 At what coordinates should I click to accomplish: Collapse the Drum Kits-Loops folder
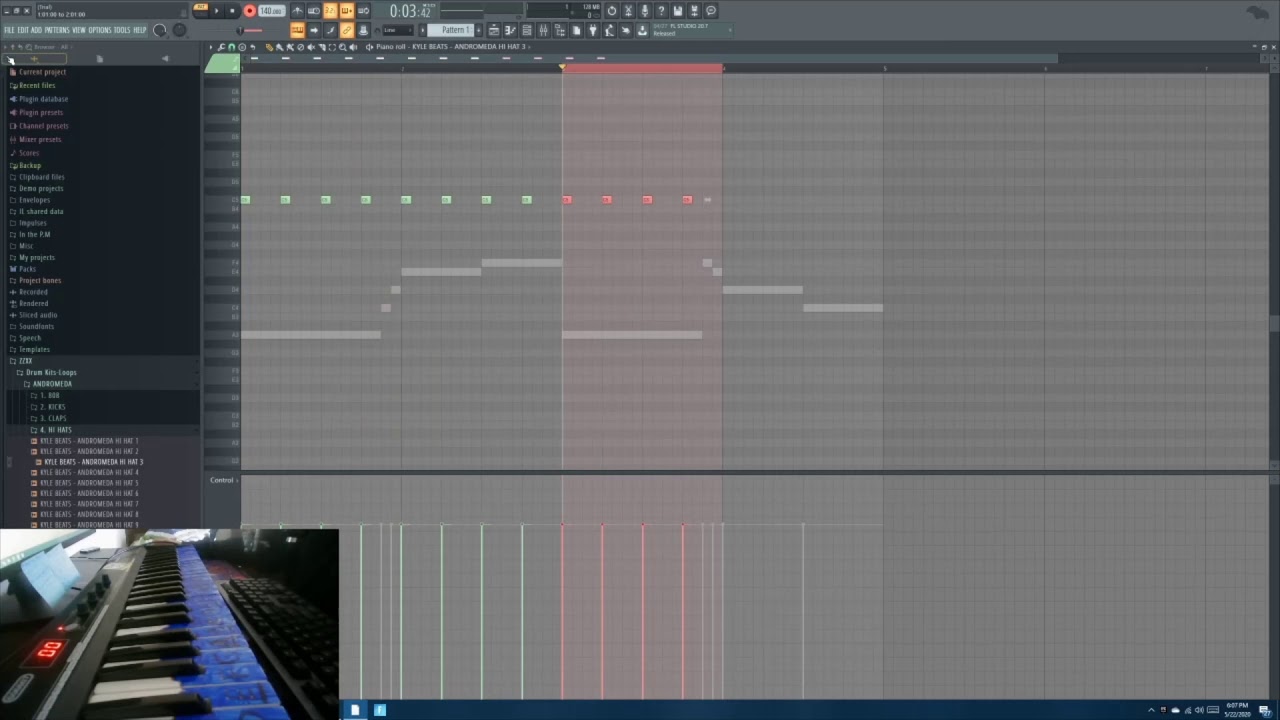click(x=50, y=372)
